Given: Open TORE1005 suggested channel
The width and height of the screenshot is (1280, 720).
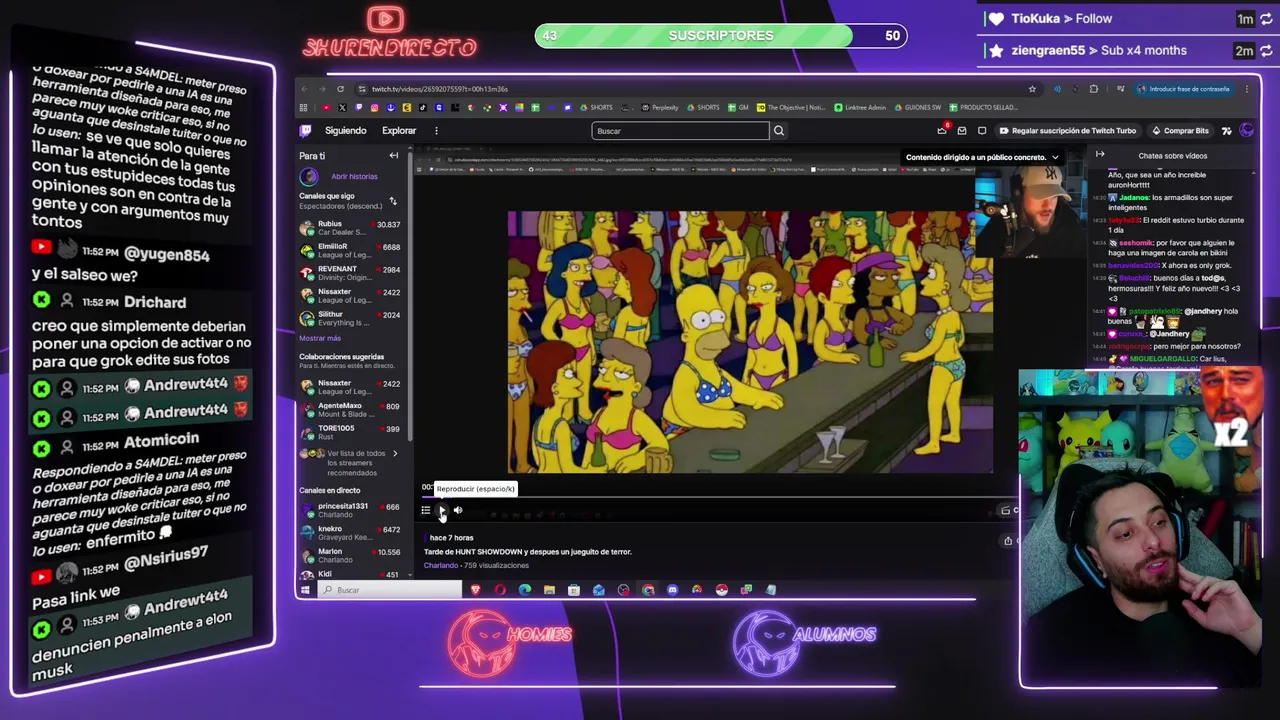Looking at the screenshot, I should tap(350, 432).
